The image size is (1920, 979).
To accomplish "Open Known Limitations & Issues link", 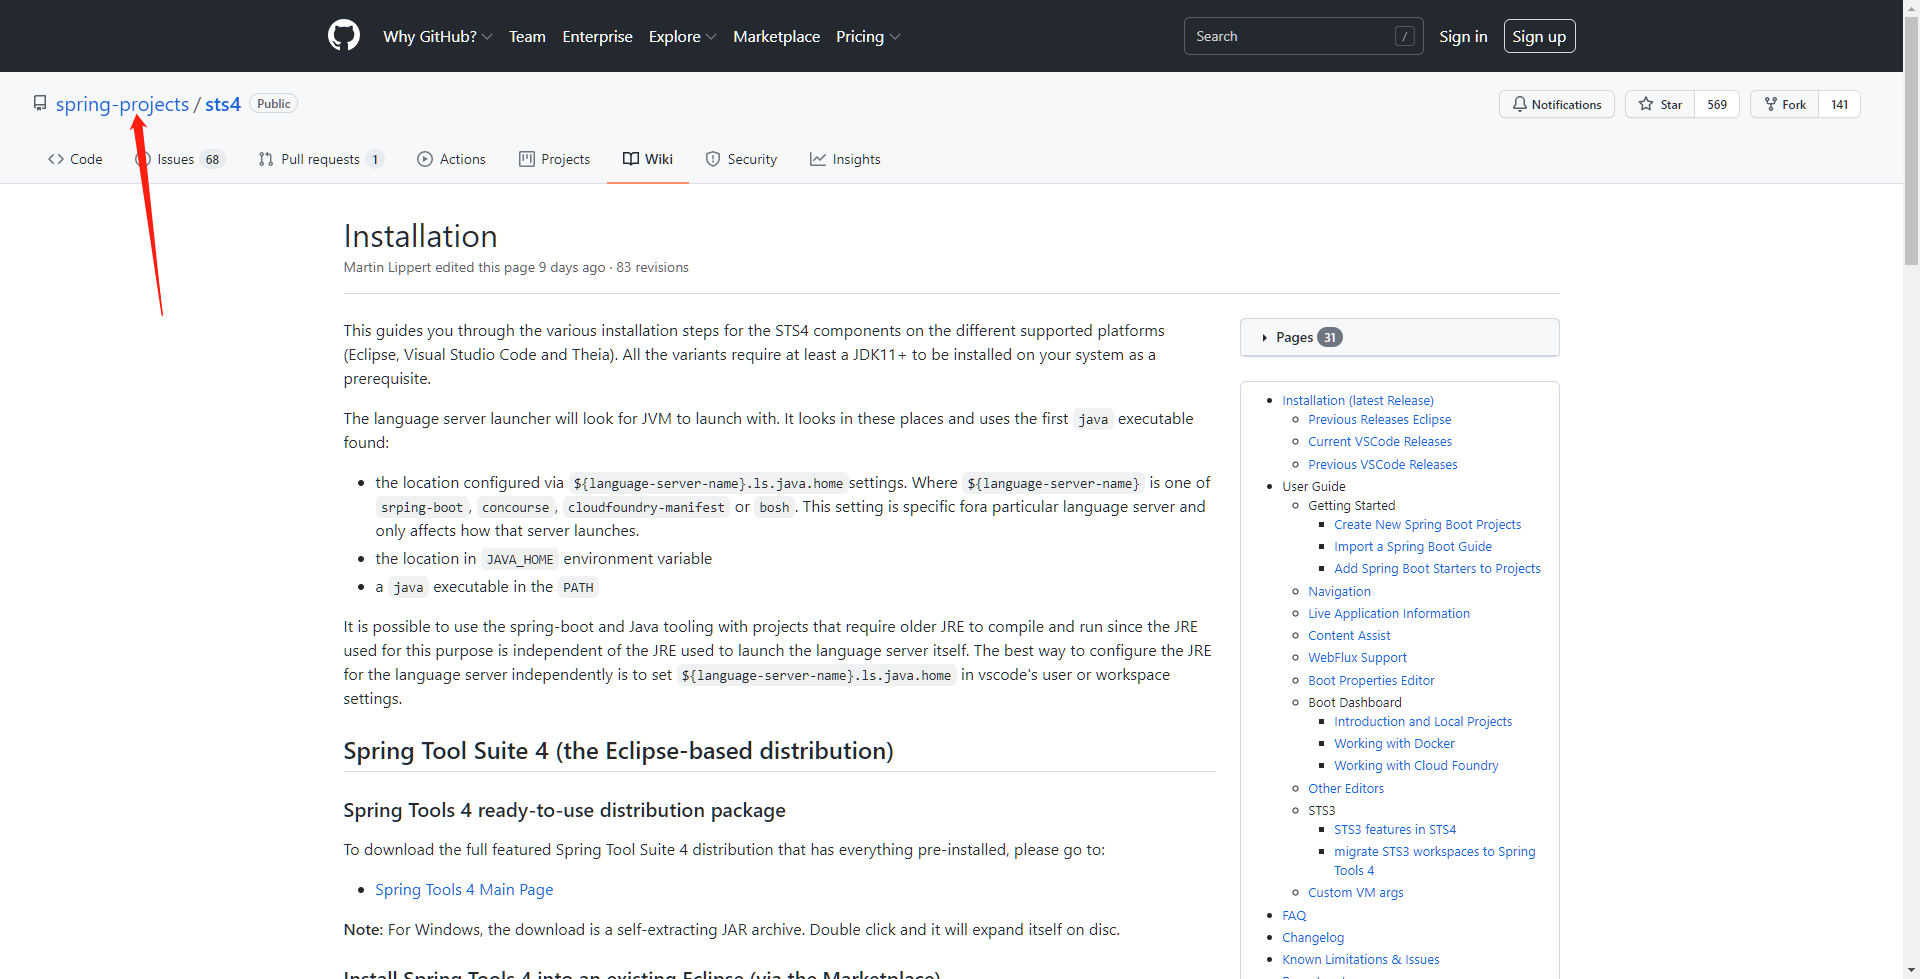I will (1361, 959).
